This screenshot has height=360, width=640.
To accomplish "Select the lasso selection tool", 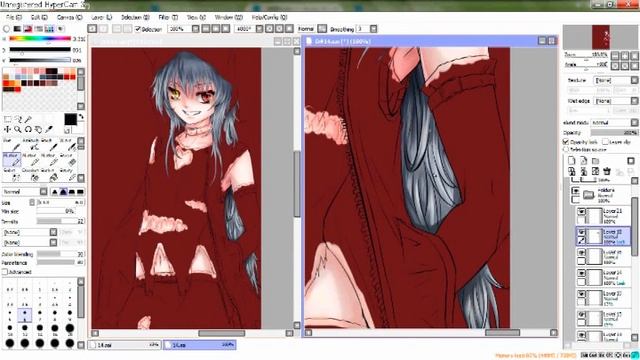I will 18,119.
